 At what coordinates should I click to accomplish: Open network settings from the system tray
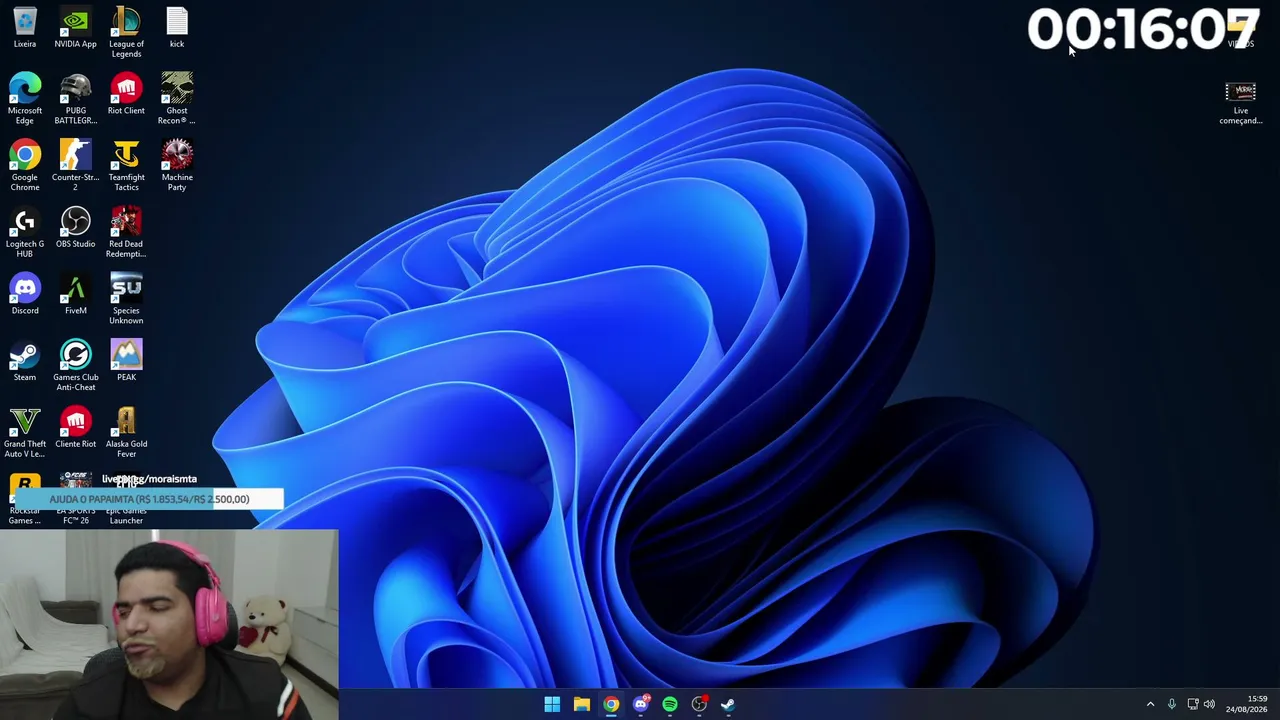(1193, 704)
